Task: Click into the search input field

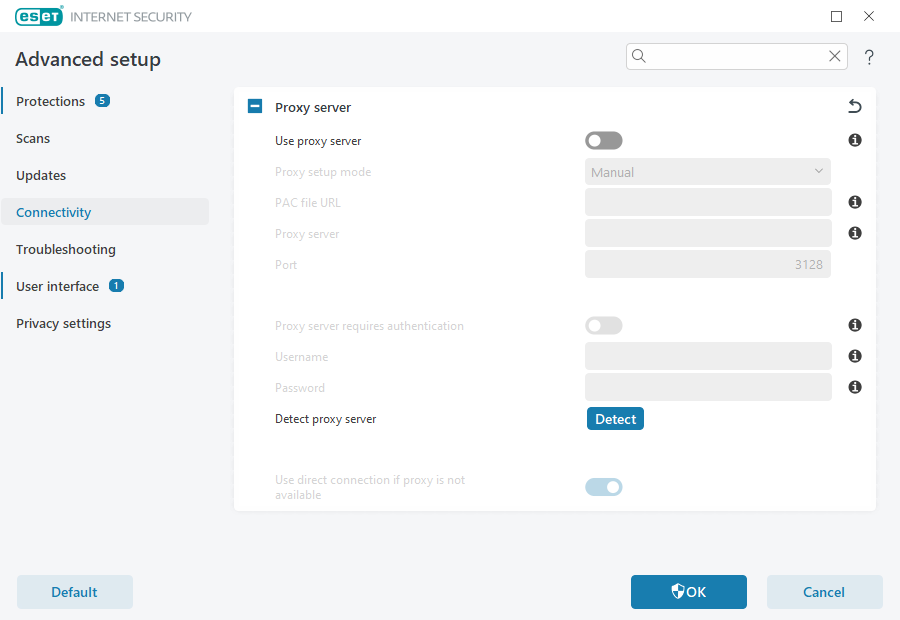Action: pos(737,56)
